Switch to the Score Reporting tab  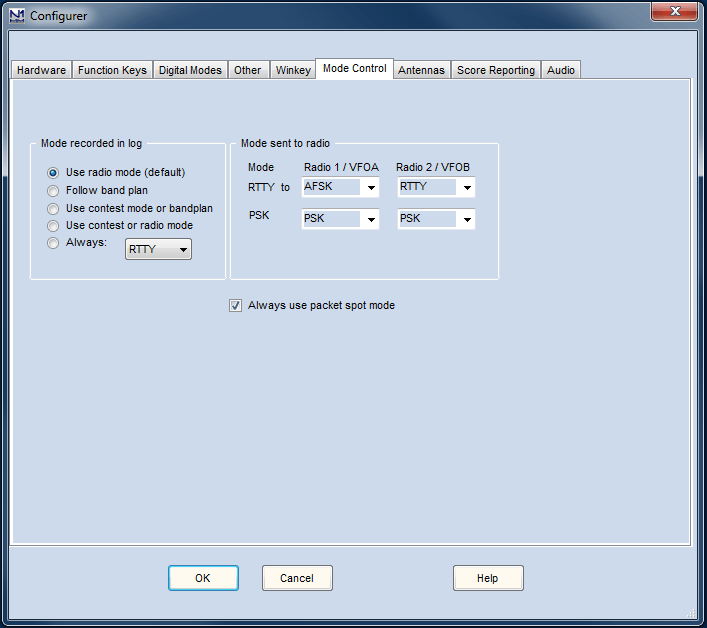[x=496, y=70]
